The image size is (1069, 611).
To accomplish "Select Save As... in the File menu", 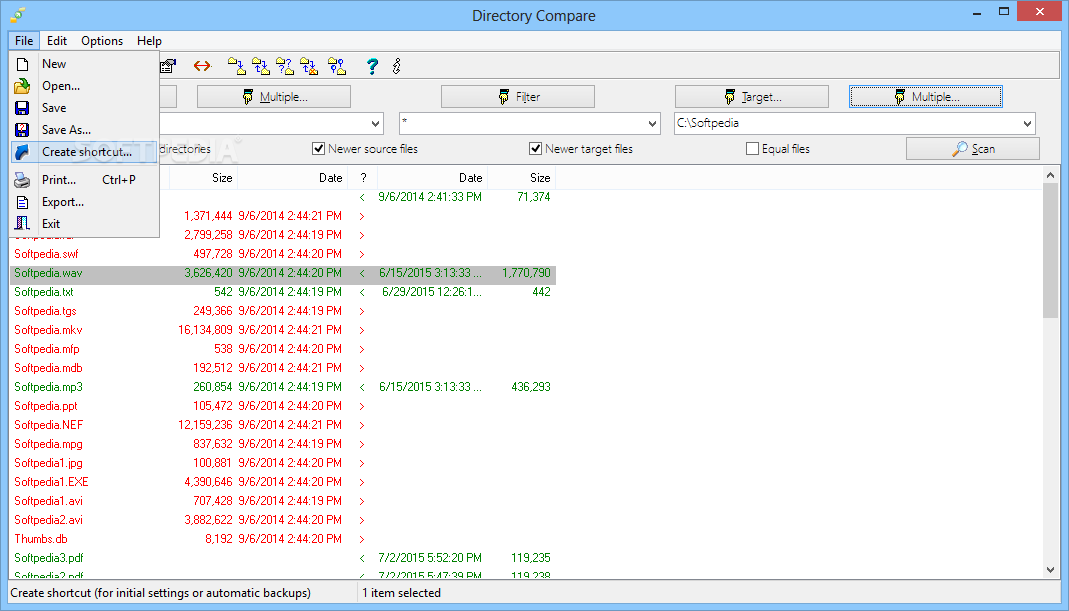I will coord(85,130).
